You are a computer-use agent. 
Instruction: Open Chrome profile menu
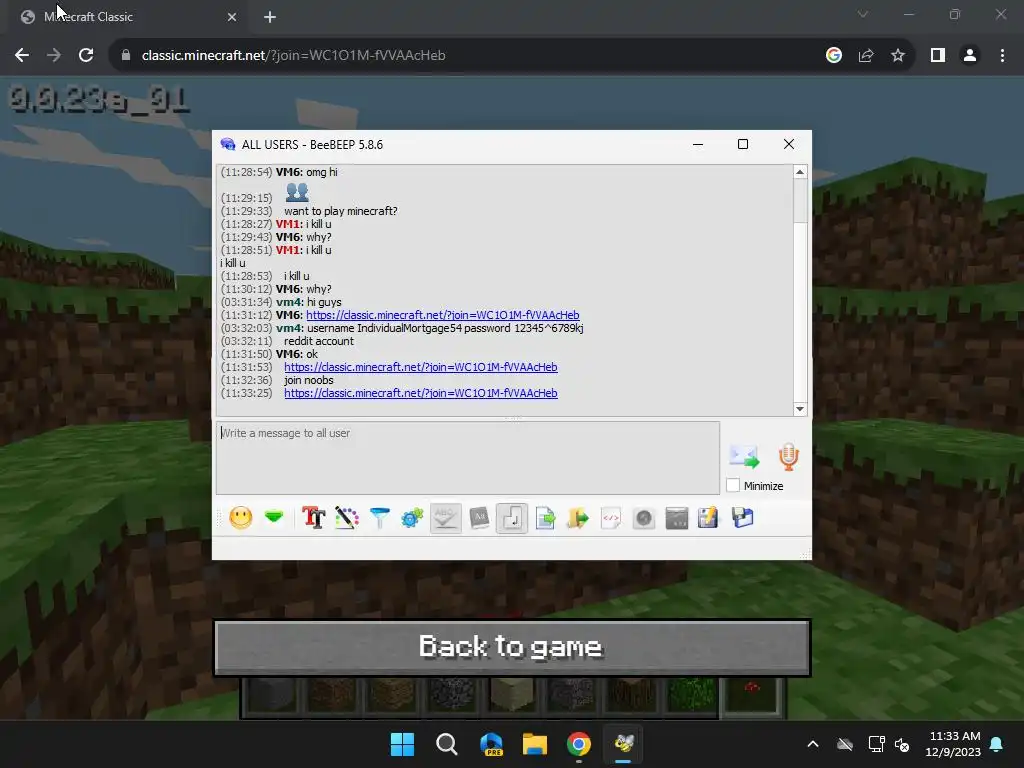[970, 56]
